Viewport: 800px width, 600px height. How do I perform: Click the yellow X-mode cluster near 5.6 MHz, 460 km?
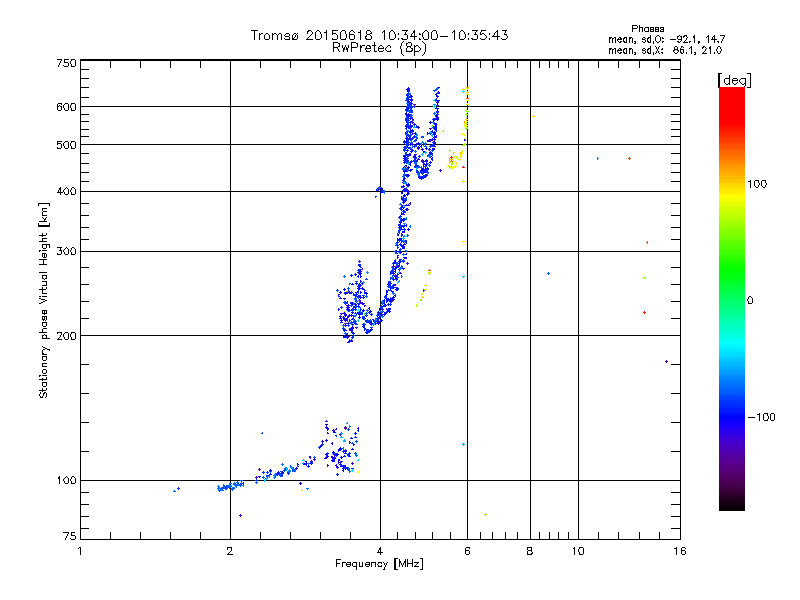(x=455, y=160)
